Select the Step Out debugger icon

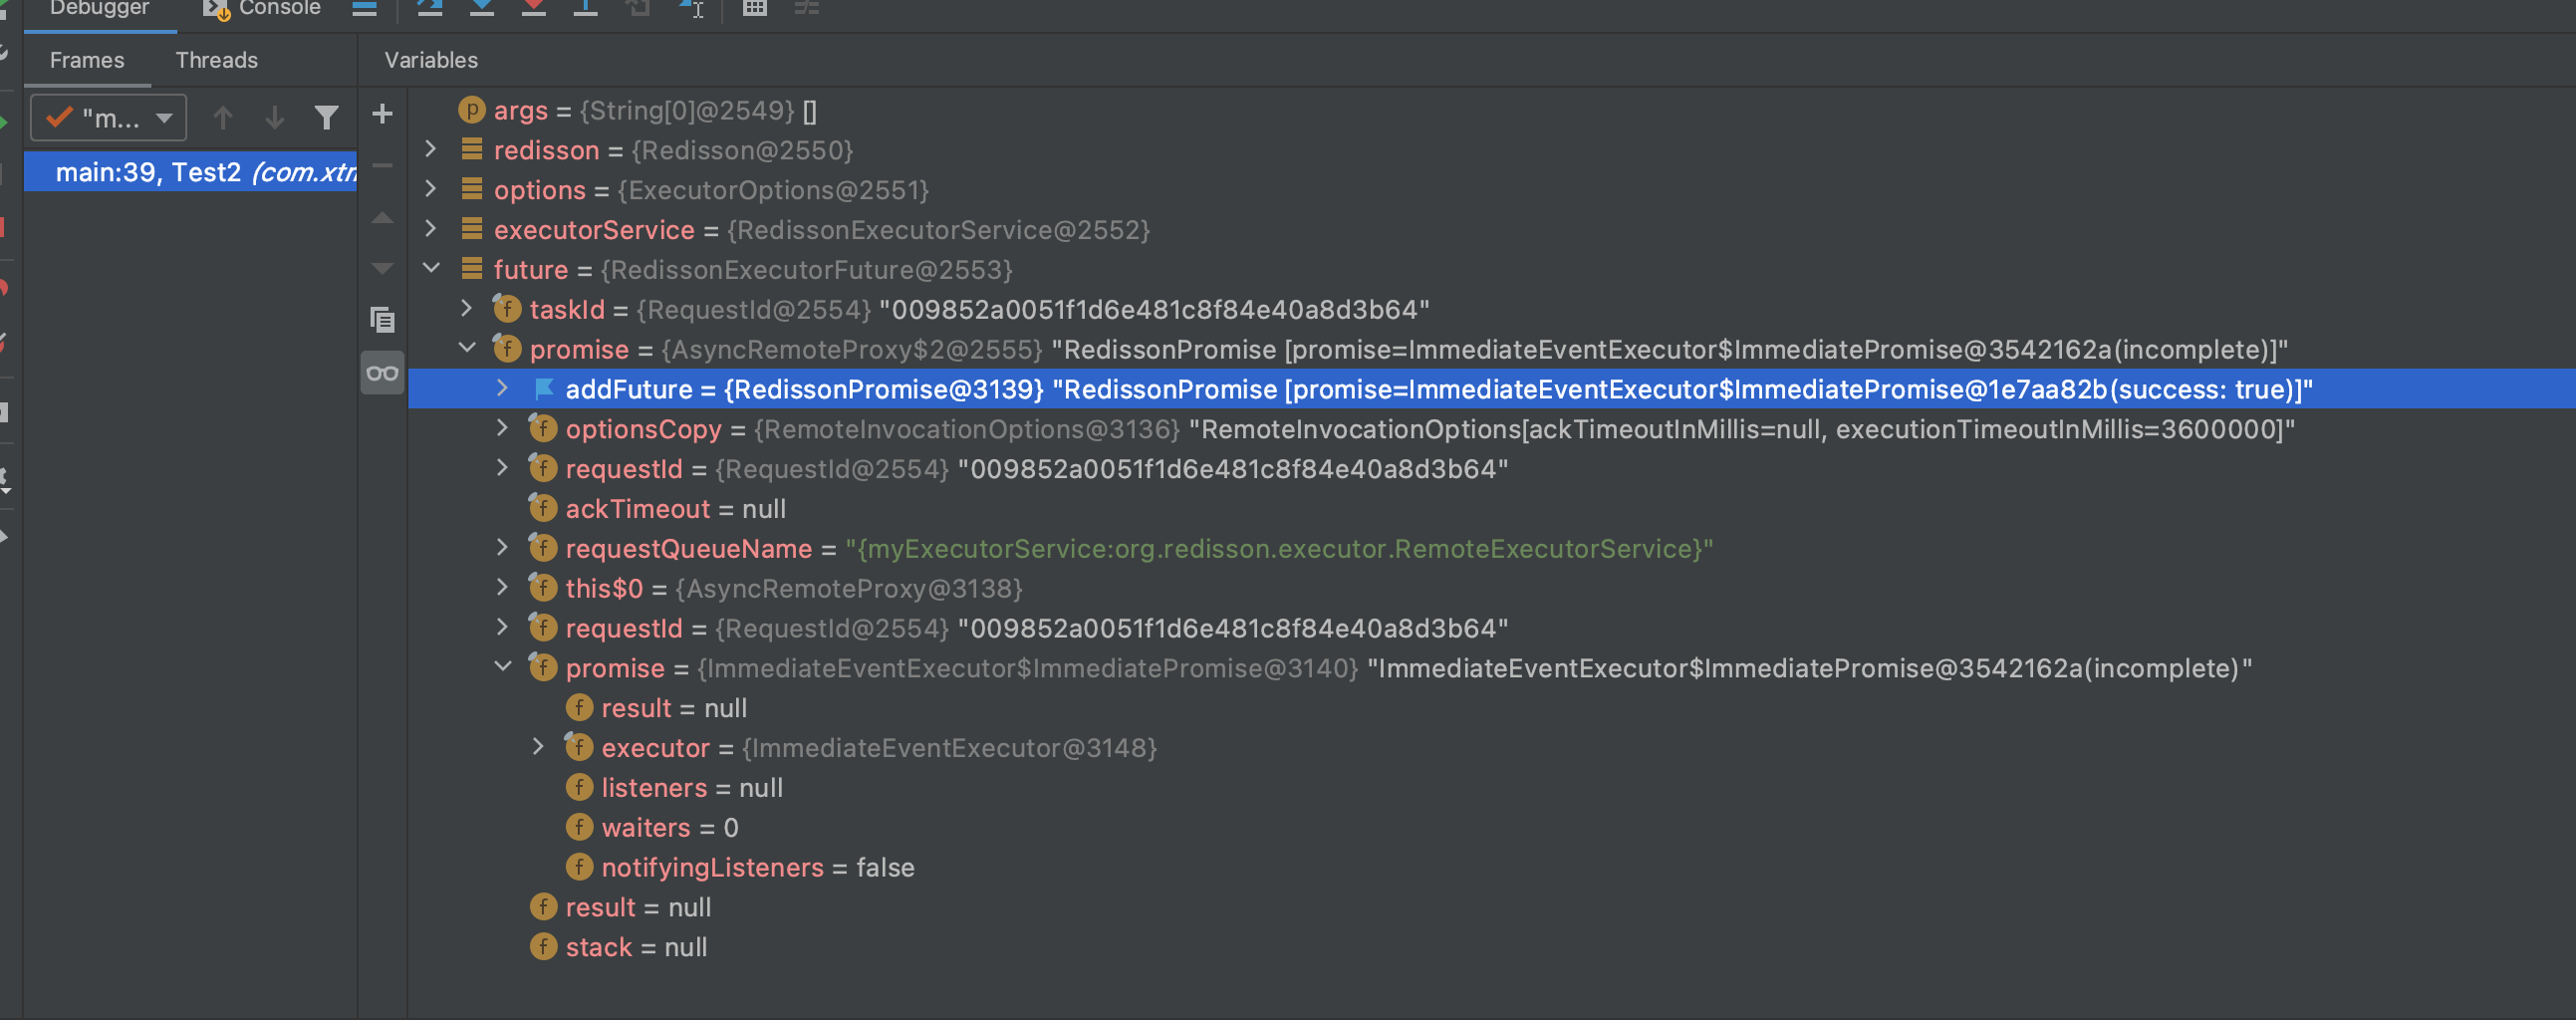585,8
